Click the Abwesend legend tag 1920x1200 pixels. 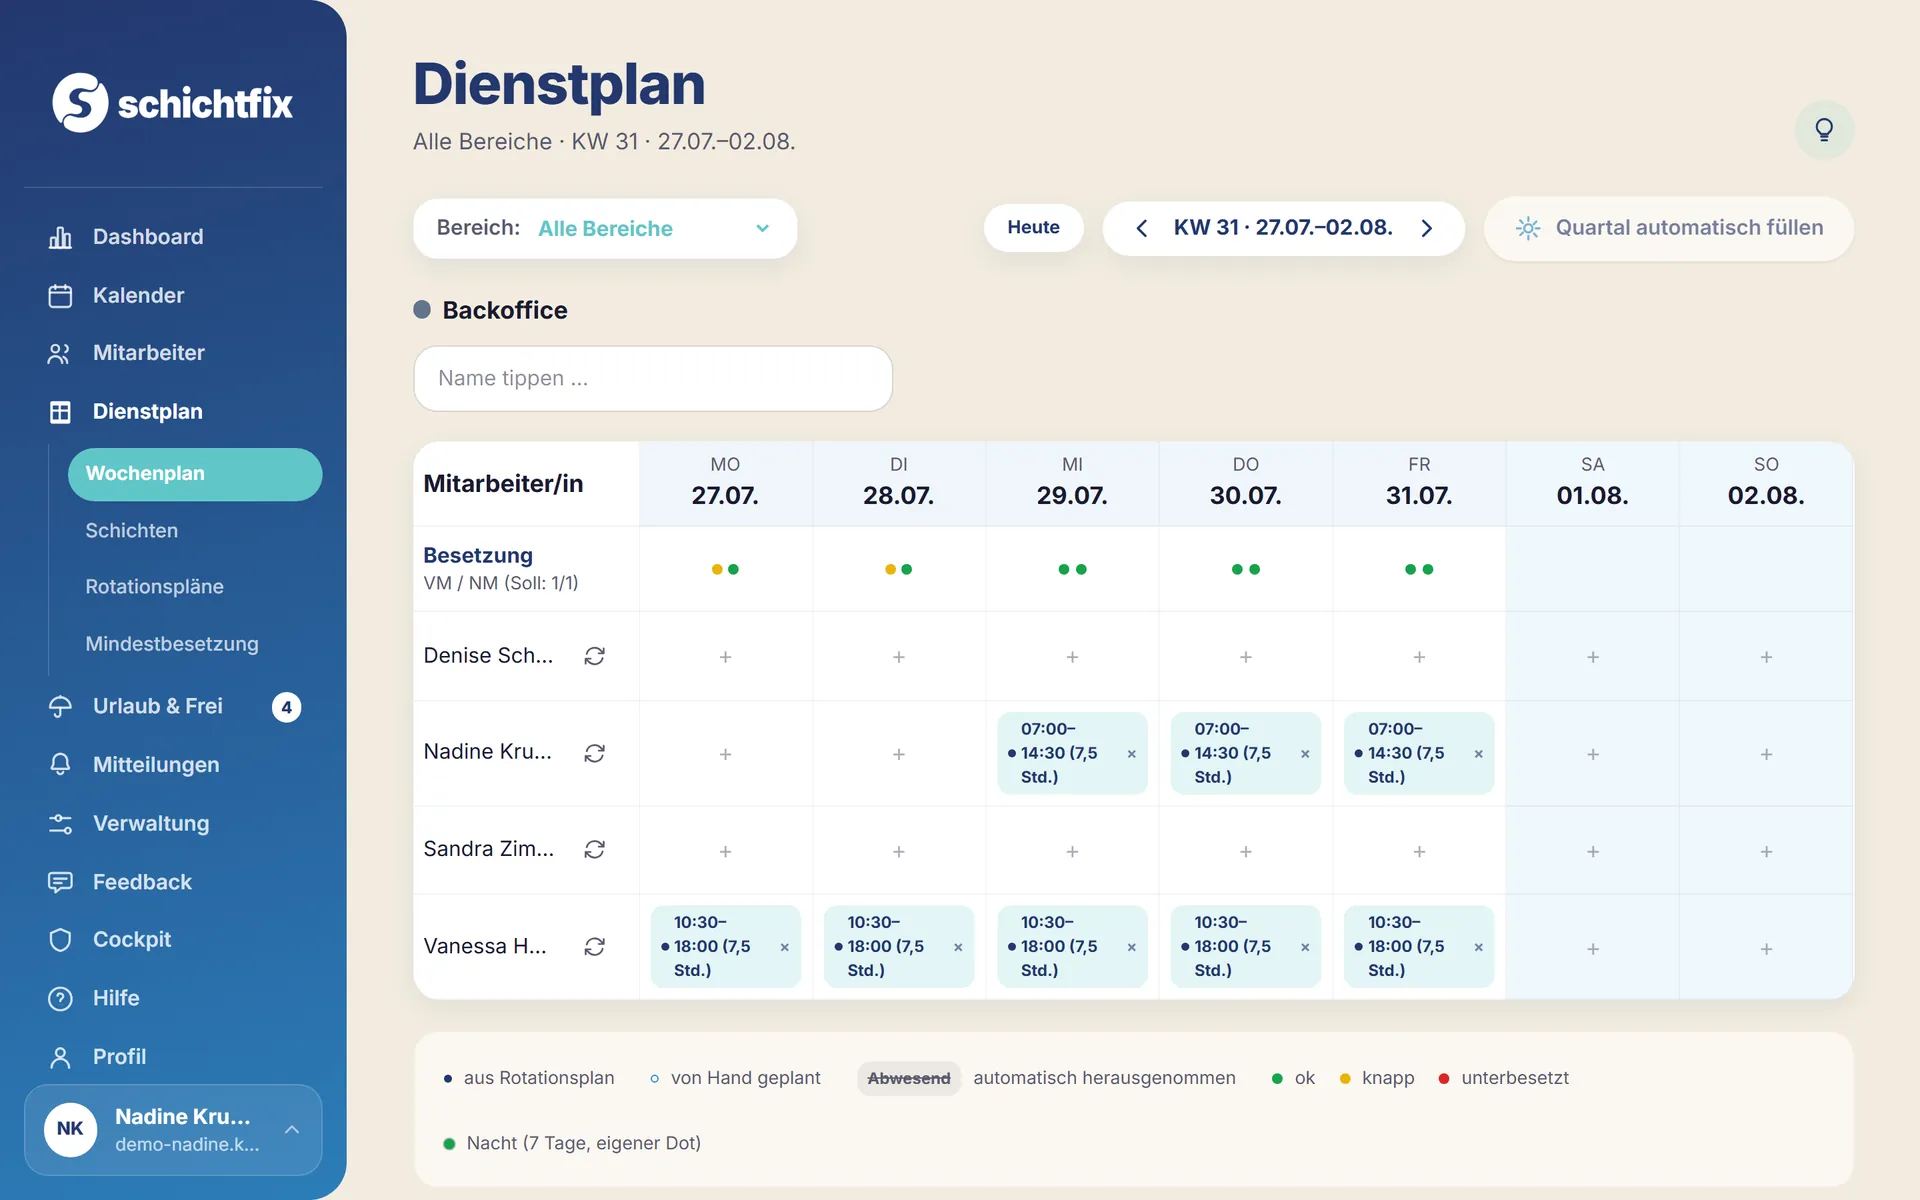(908, 1078)
